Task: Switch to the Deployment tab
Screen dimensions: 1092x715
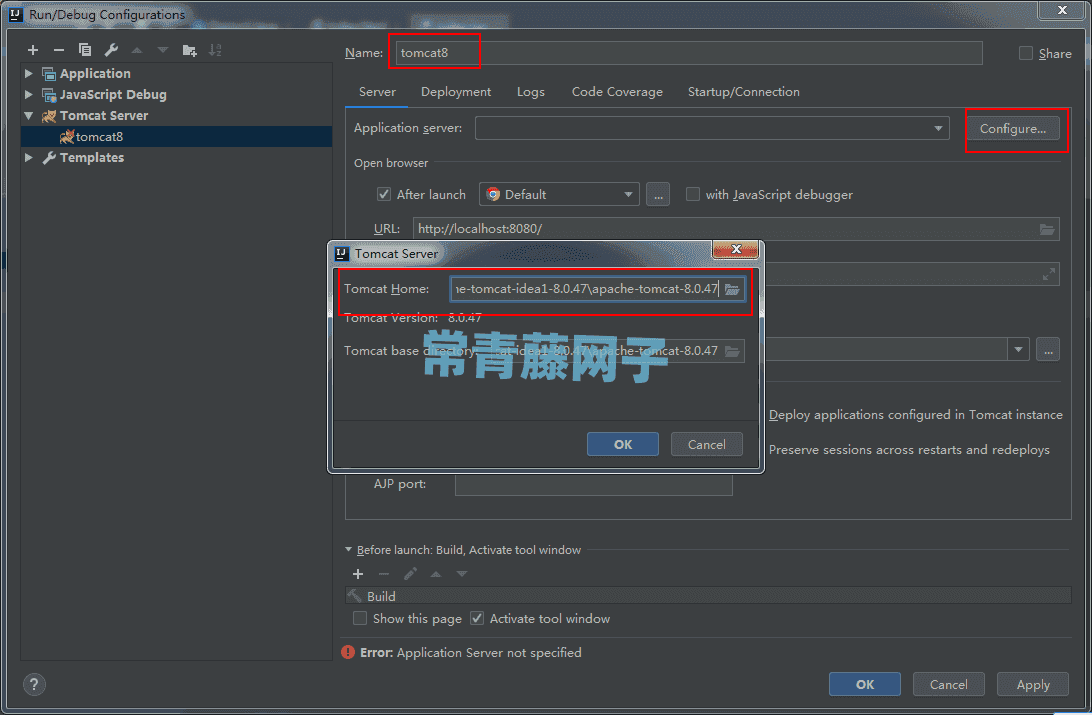Action: [x=455, y=92]
